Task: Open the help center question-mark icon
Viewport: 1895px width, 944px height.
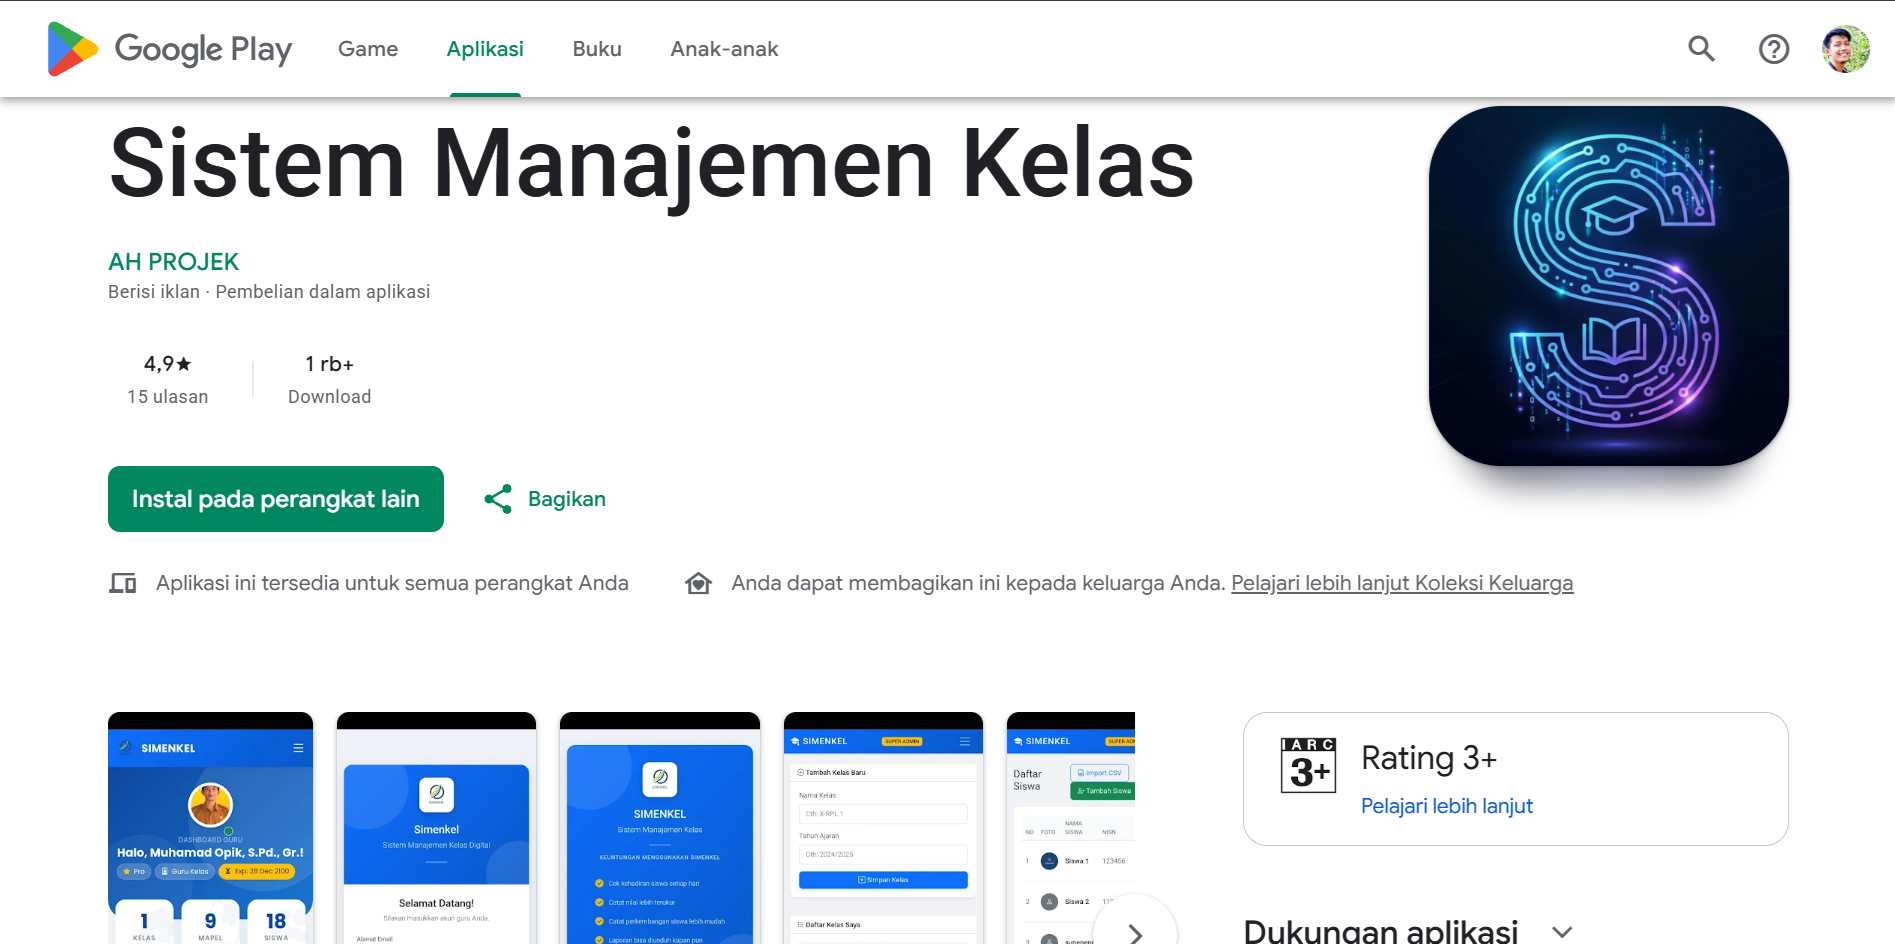Action: coord(1774,49)
